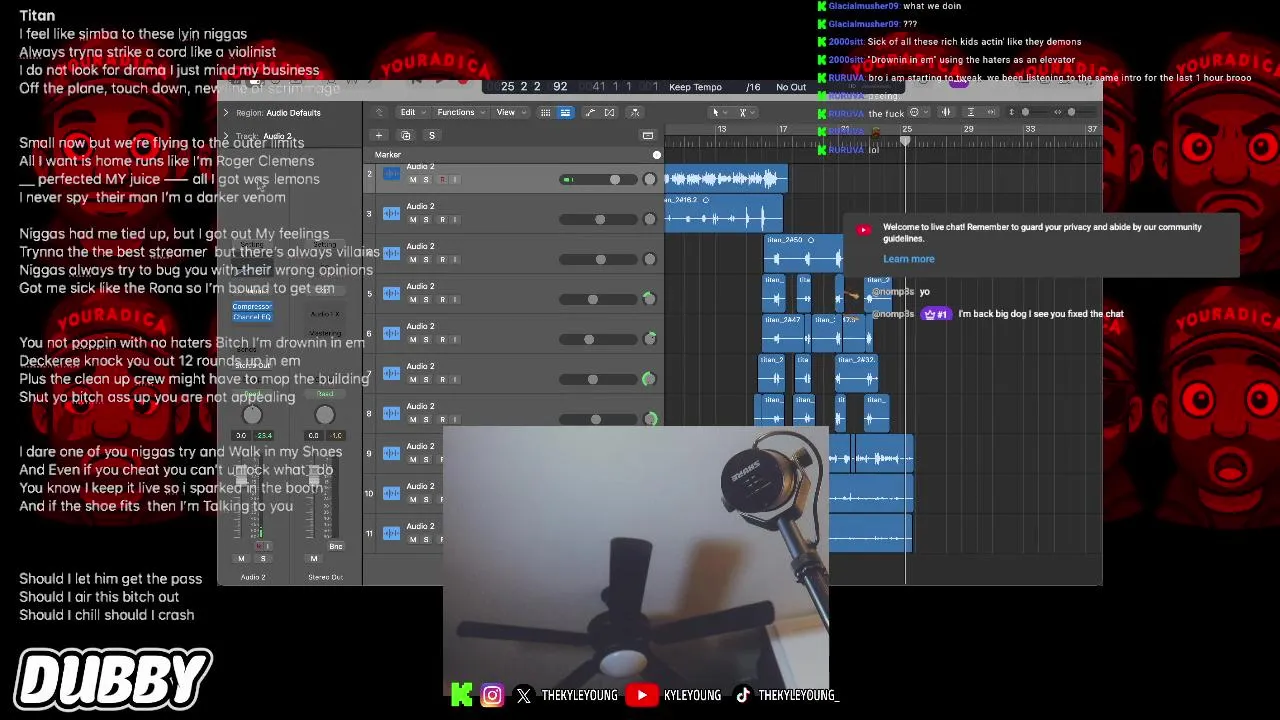The width and height of the screenshot is (1280, 720).
Task: Add a new track with plus button
Action: pyautogui.click(x=379, y=135)
